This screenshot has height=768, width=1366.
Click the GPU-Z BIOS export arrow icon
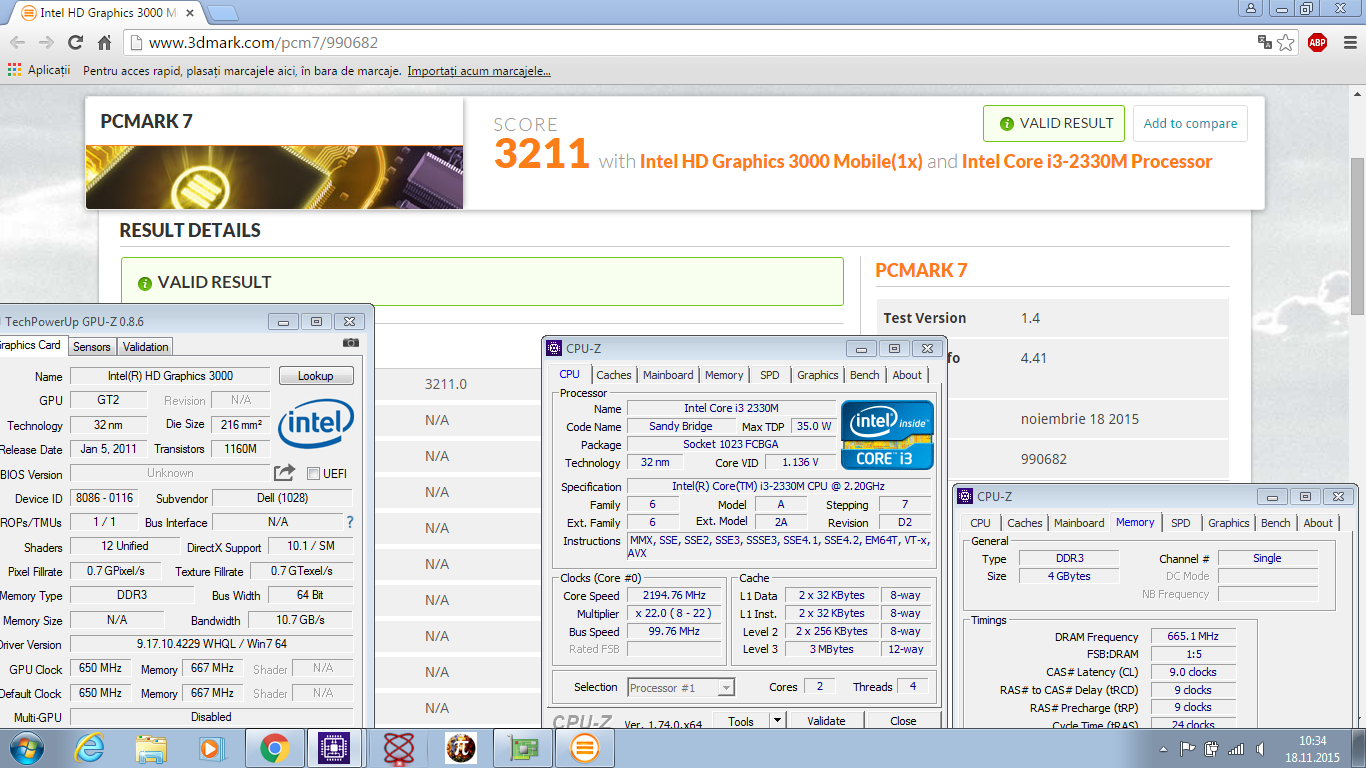(x=285, y=473)
